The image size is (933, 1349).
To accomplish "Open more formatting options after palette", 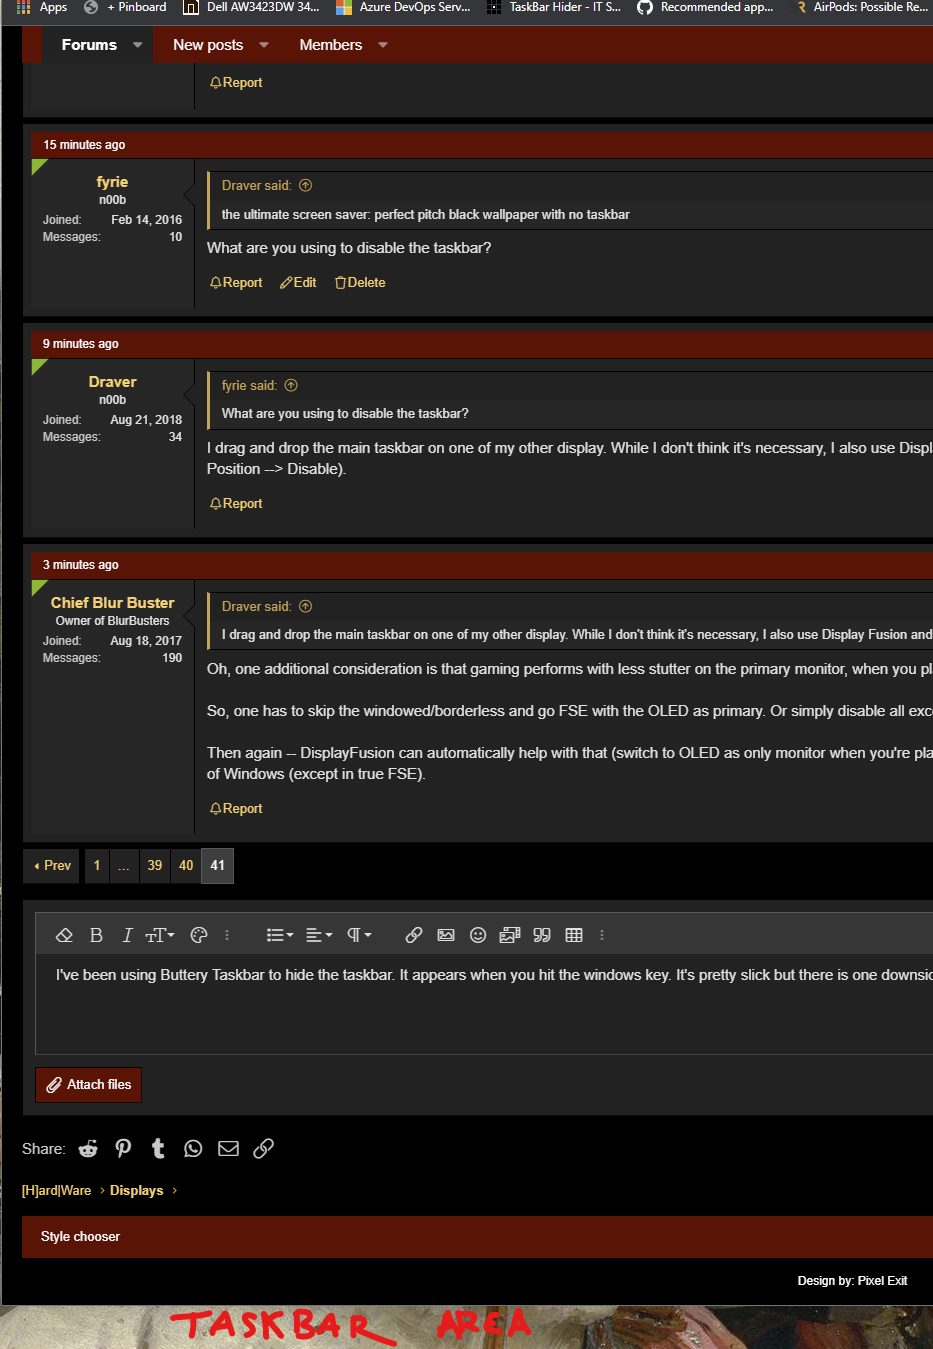I will [x=227, y=935].
